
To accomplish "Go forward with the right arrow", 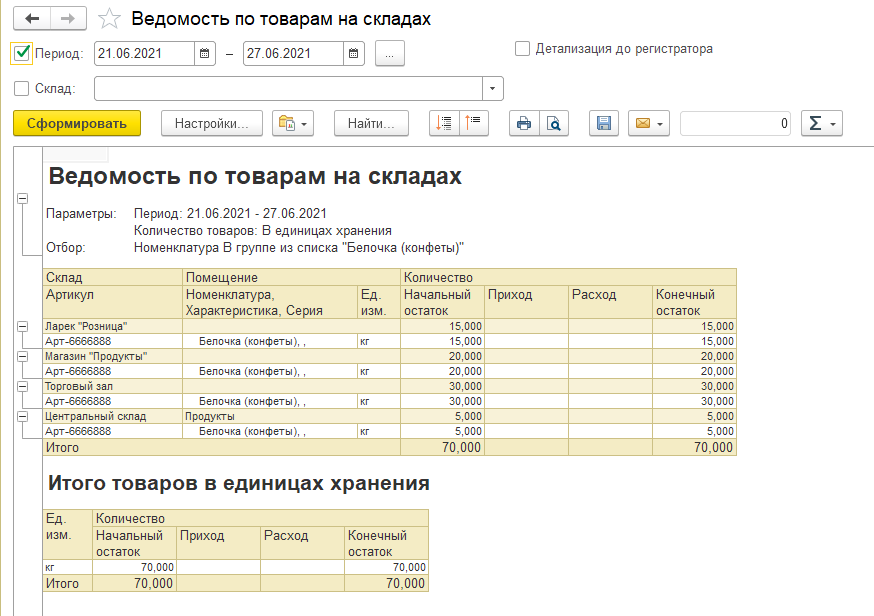I will click(x=68, y=18).
